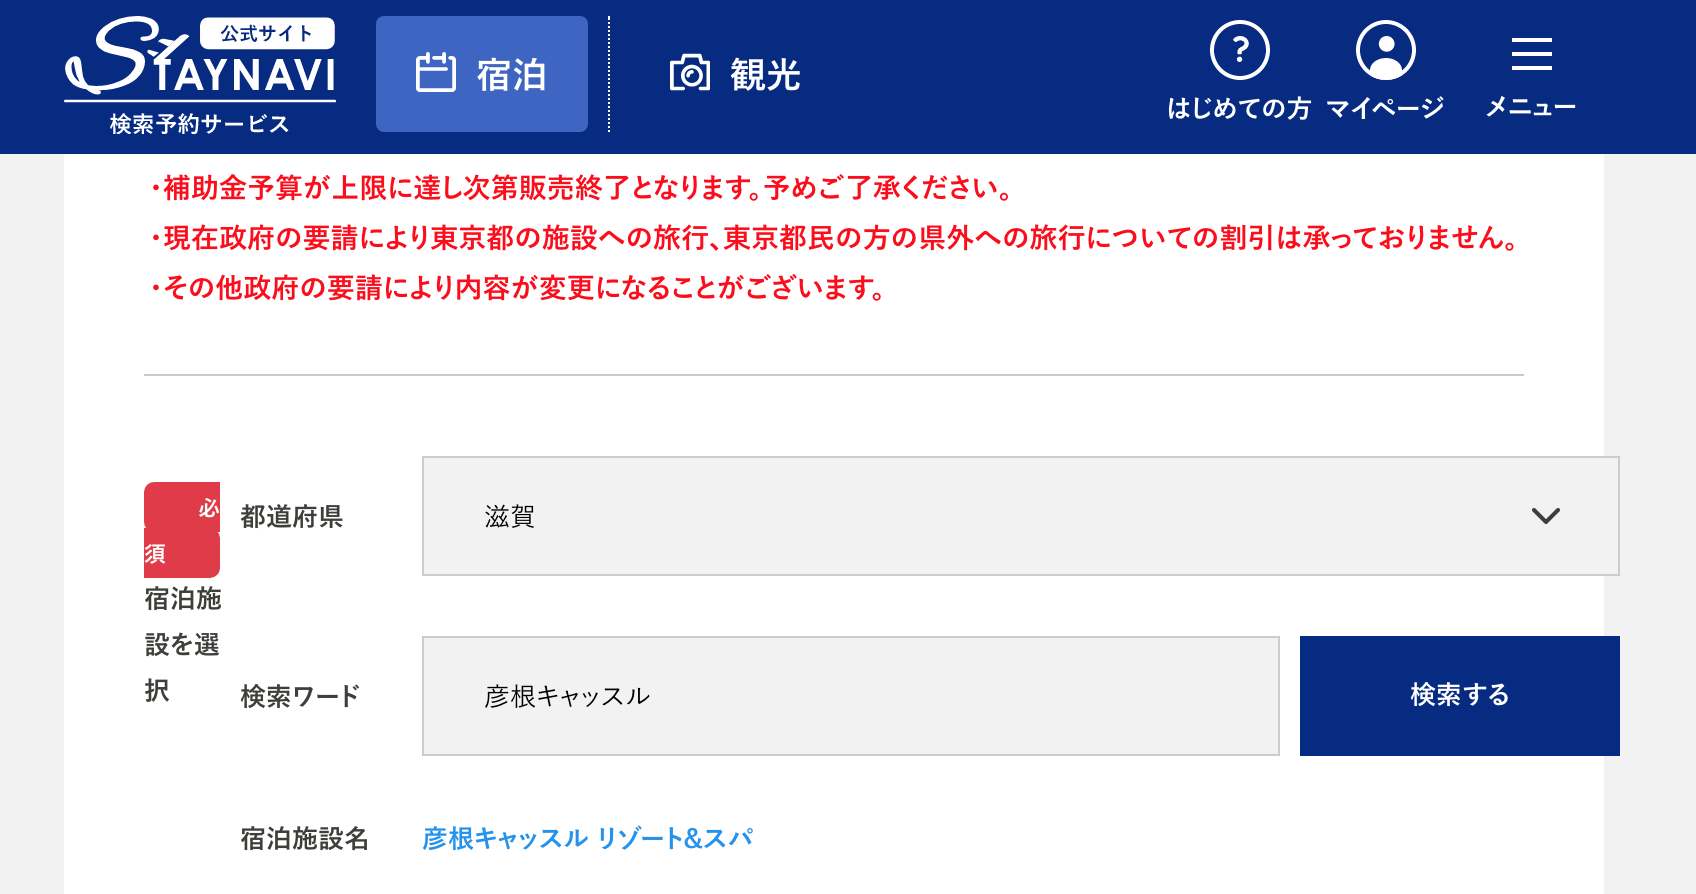Click the はじめての方 label
The height and width of the screenshot is (894, 1696).
click(x=1239, y=108)
